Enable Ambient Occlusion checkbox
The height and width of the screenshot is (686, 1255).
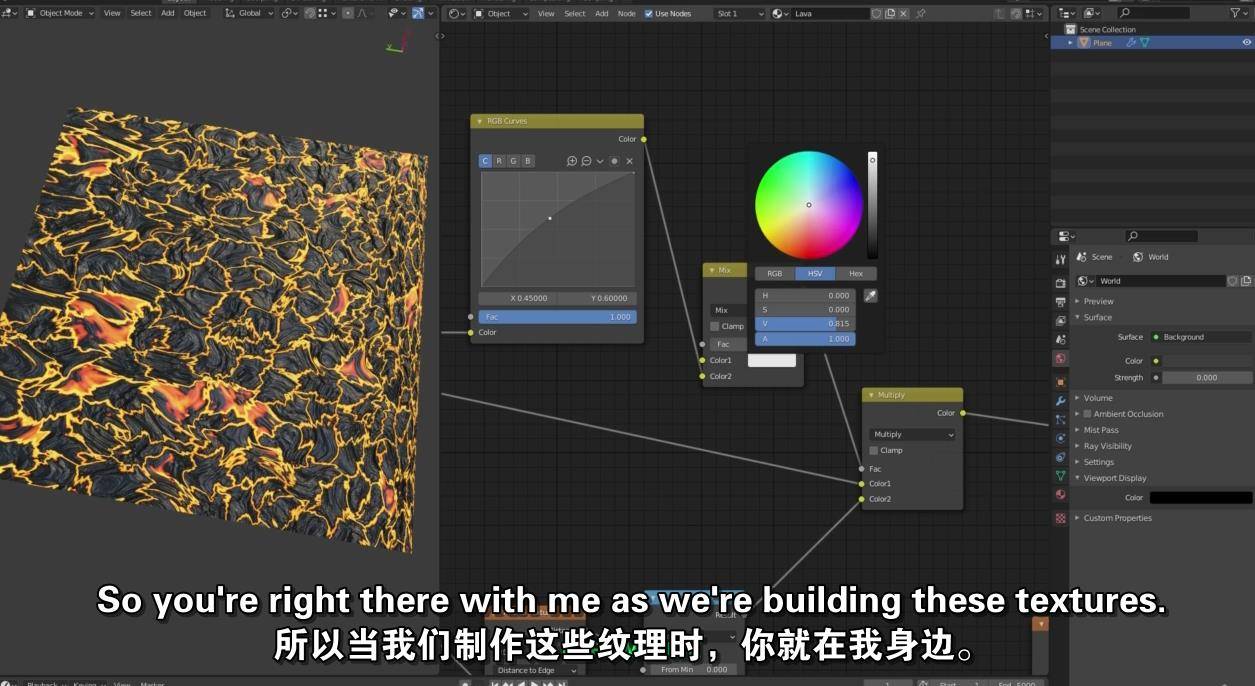(1088, 414)
